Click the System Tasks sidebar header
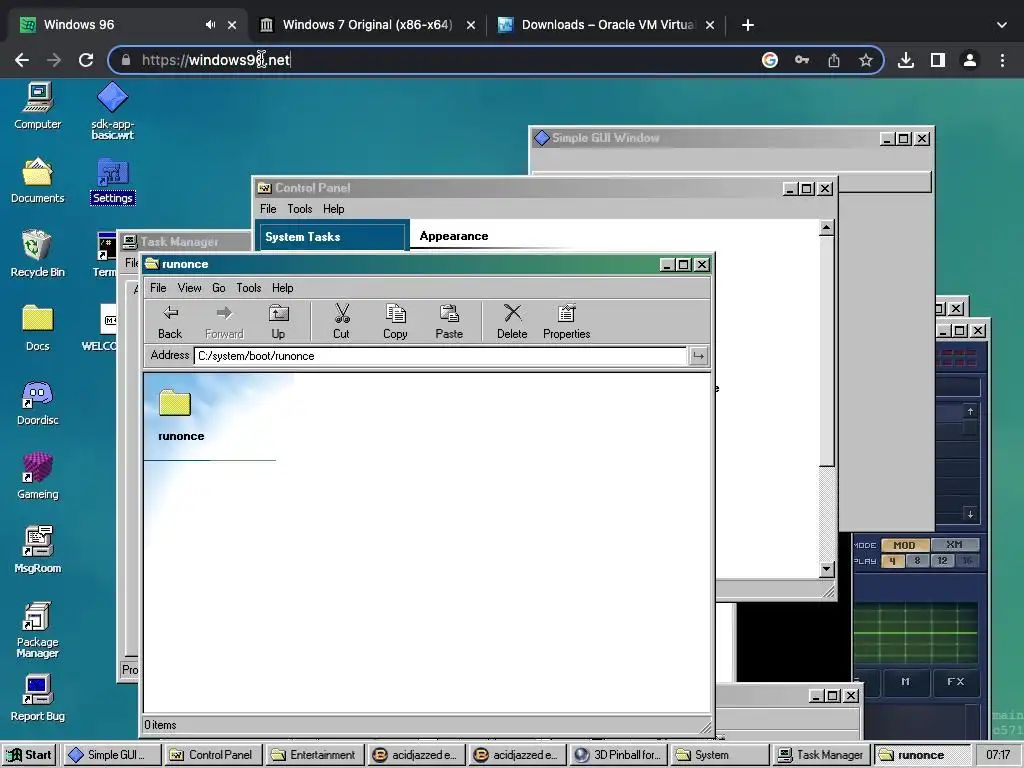 point(332,236)
